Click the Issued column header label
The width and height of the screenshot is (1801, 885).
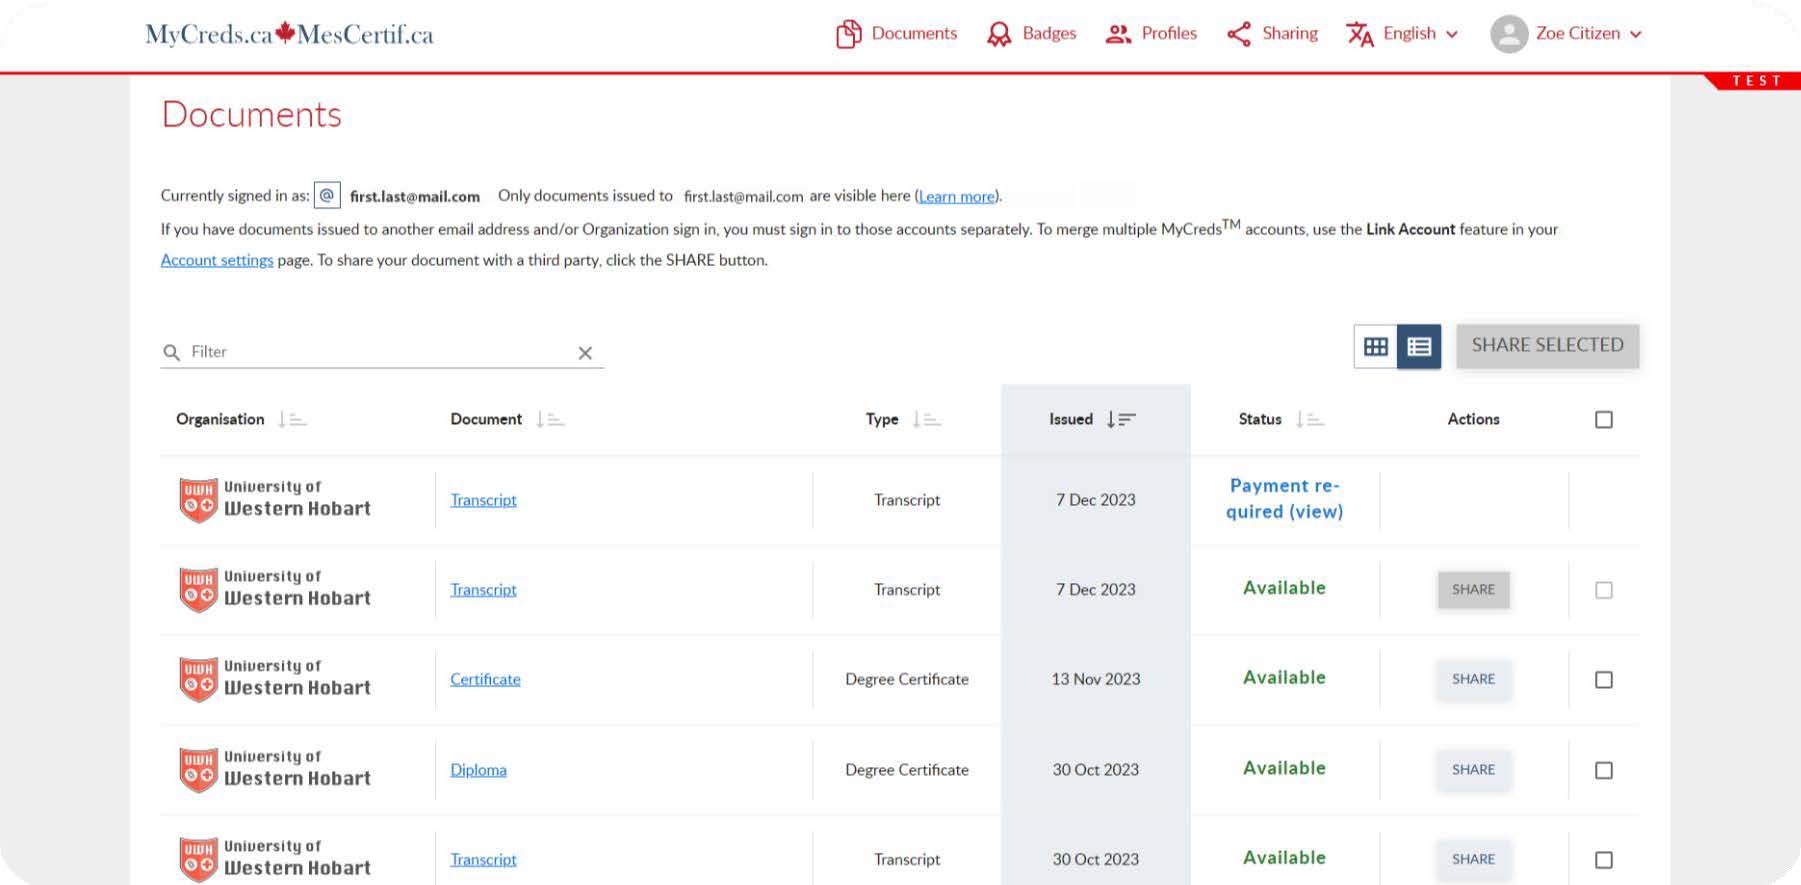click(x=1070, y=419)
